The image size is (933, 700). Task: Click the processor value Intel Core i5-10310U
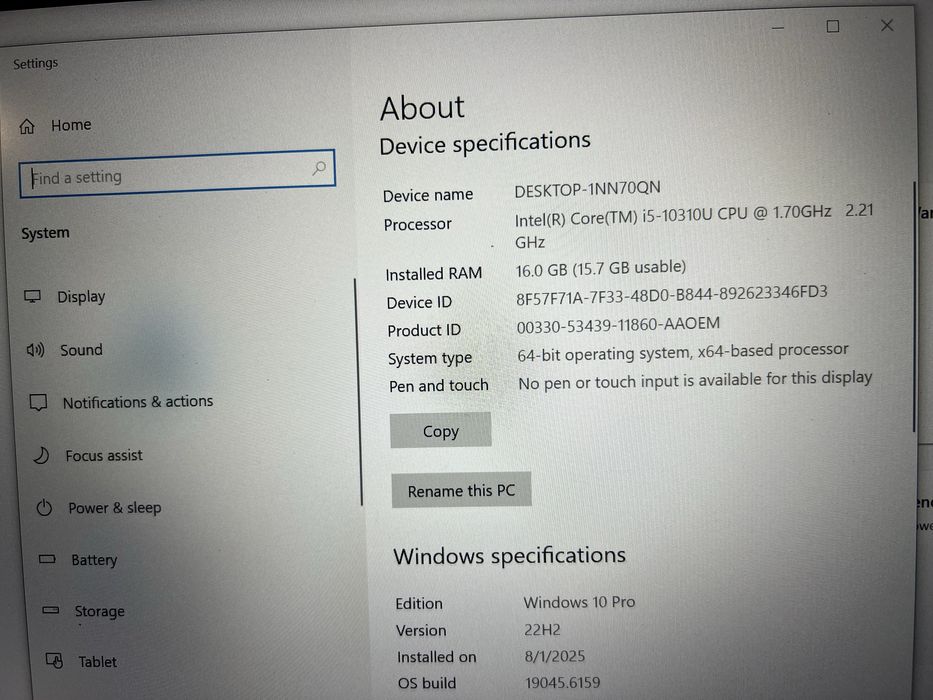[x=694, y=226]
